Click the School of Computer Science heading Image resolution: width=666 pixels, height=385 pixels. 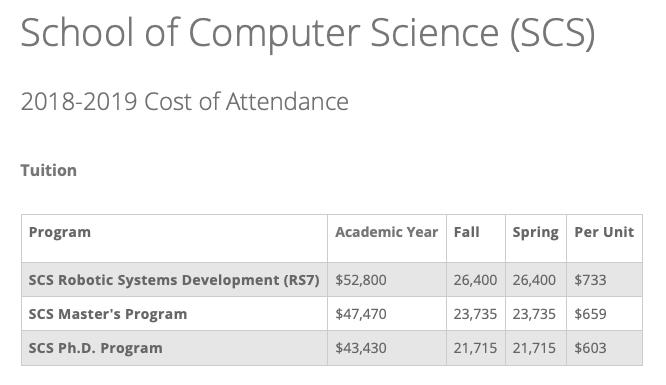coord(308,33)
